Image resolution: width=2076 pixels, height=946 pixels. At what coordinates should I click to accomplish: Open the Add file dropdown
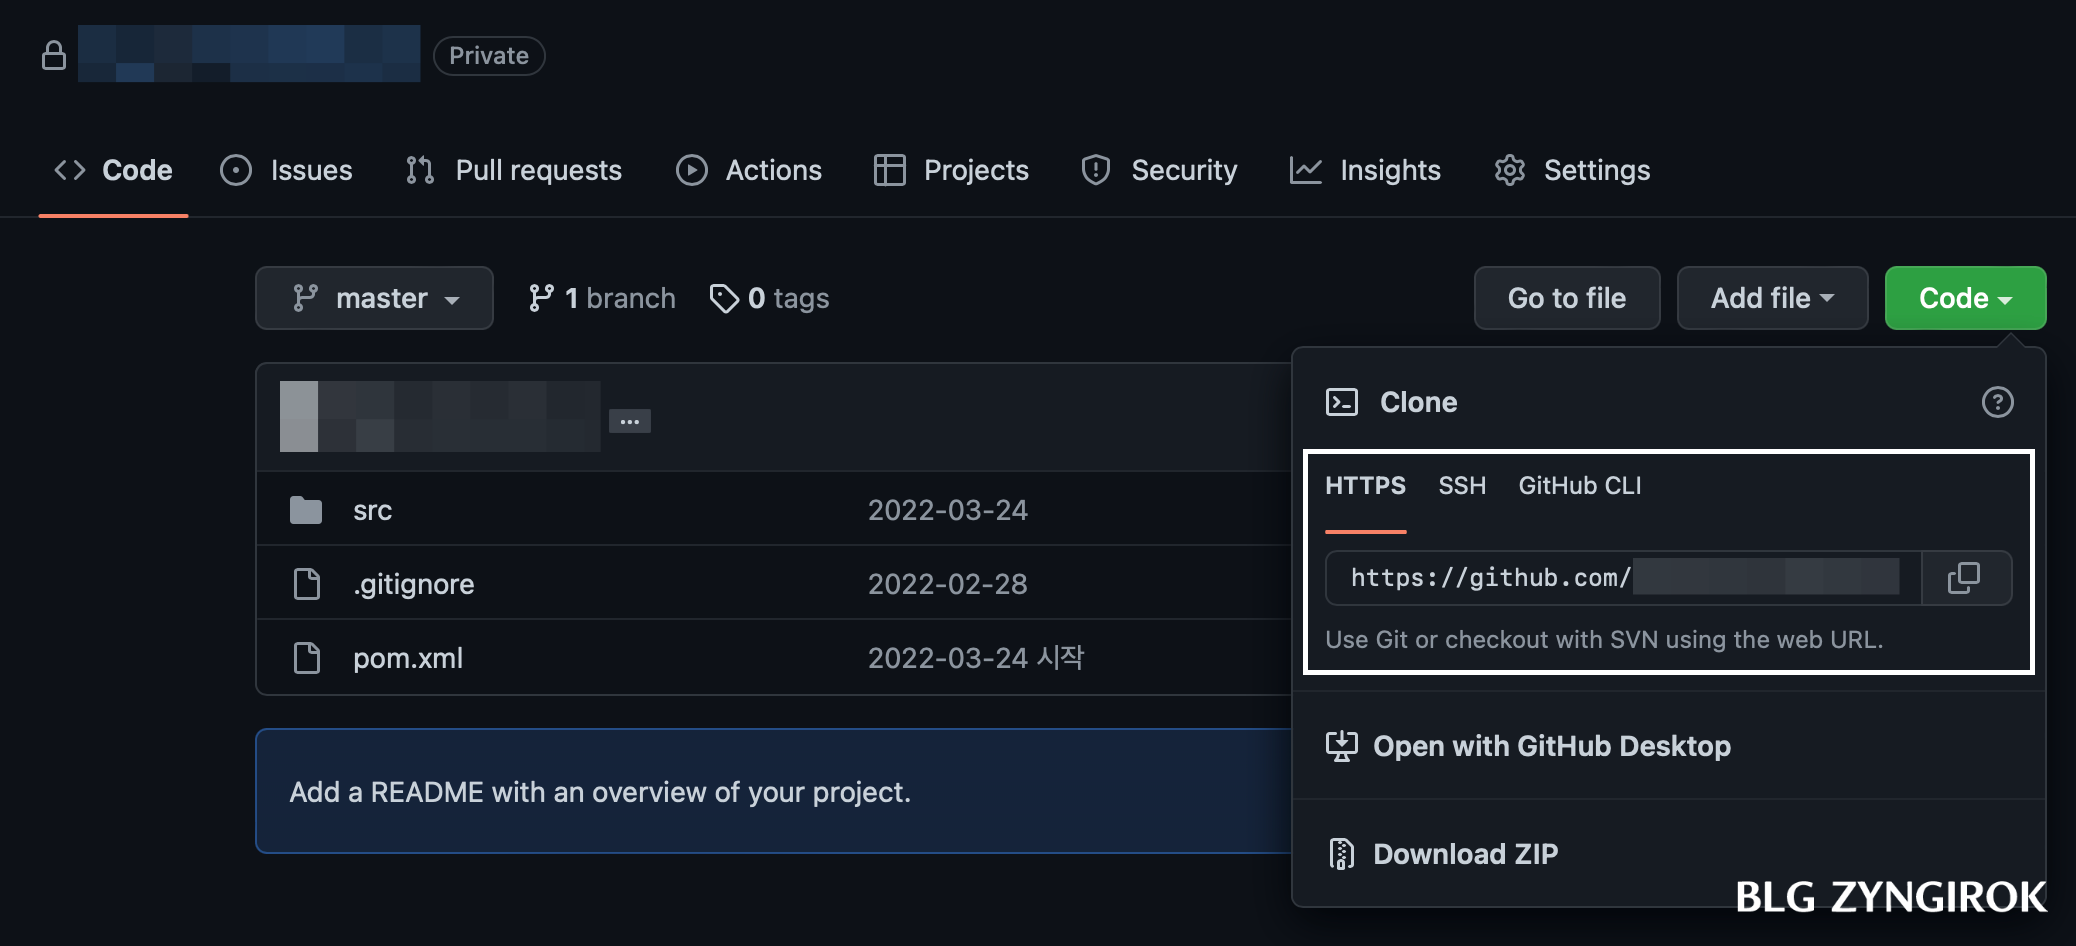tap(1772, 297)
